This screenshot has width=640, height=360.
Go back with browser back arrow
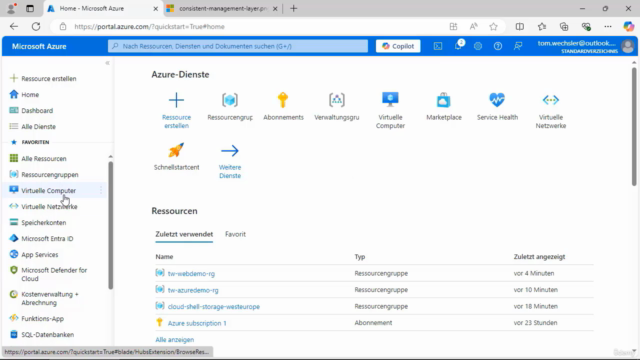pos(14,27)
